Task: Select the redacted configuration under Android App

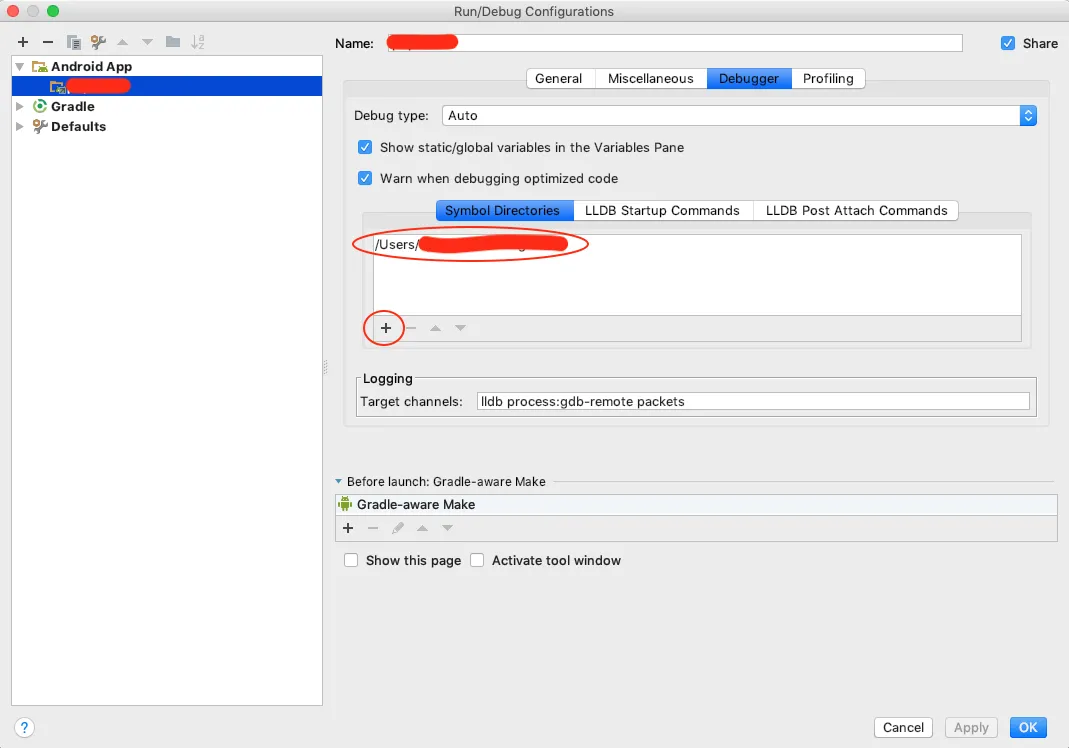Action: click(166, 86)
